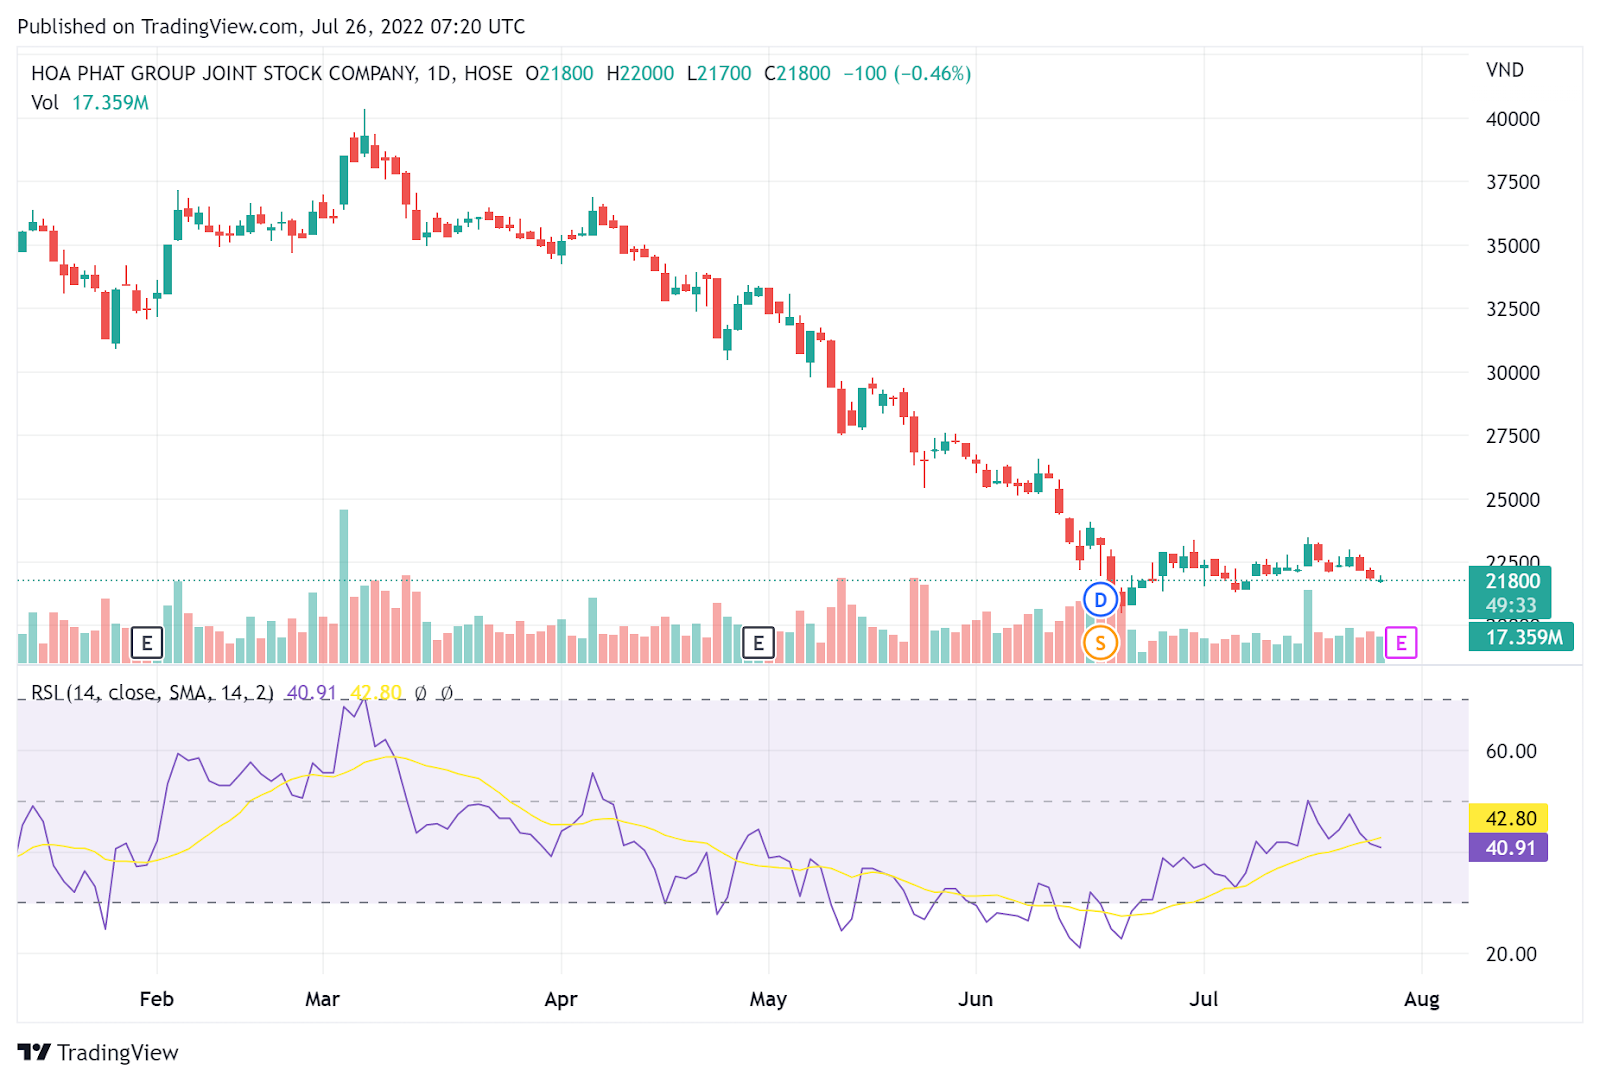
Task: Click the RSI legend value 40.91 in purple
Action: pyautogui.click(x=311, y=692)
